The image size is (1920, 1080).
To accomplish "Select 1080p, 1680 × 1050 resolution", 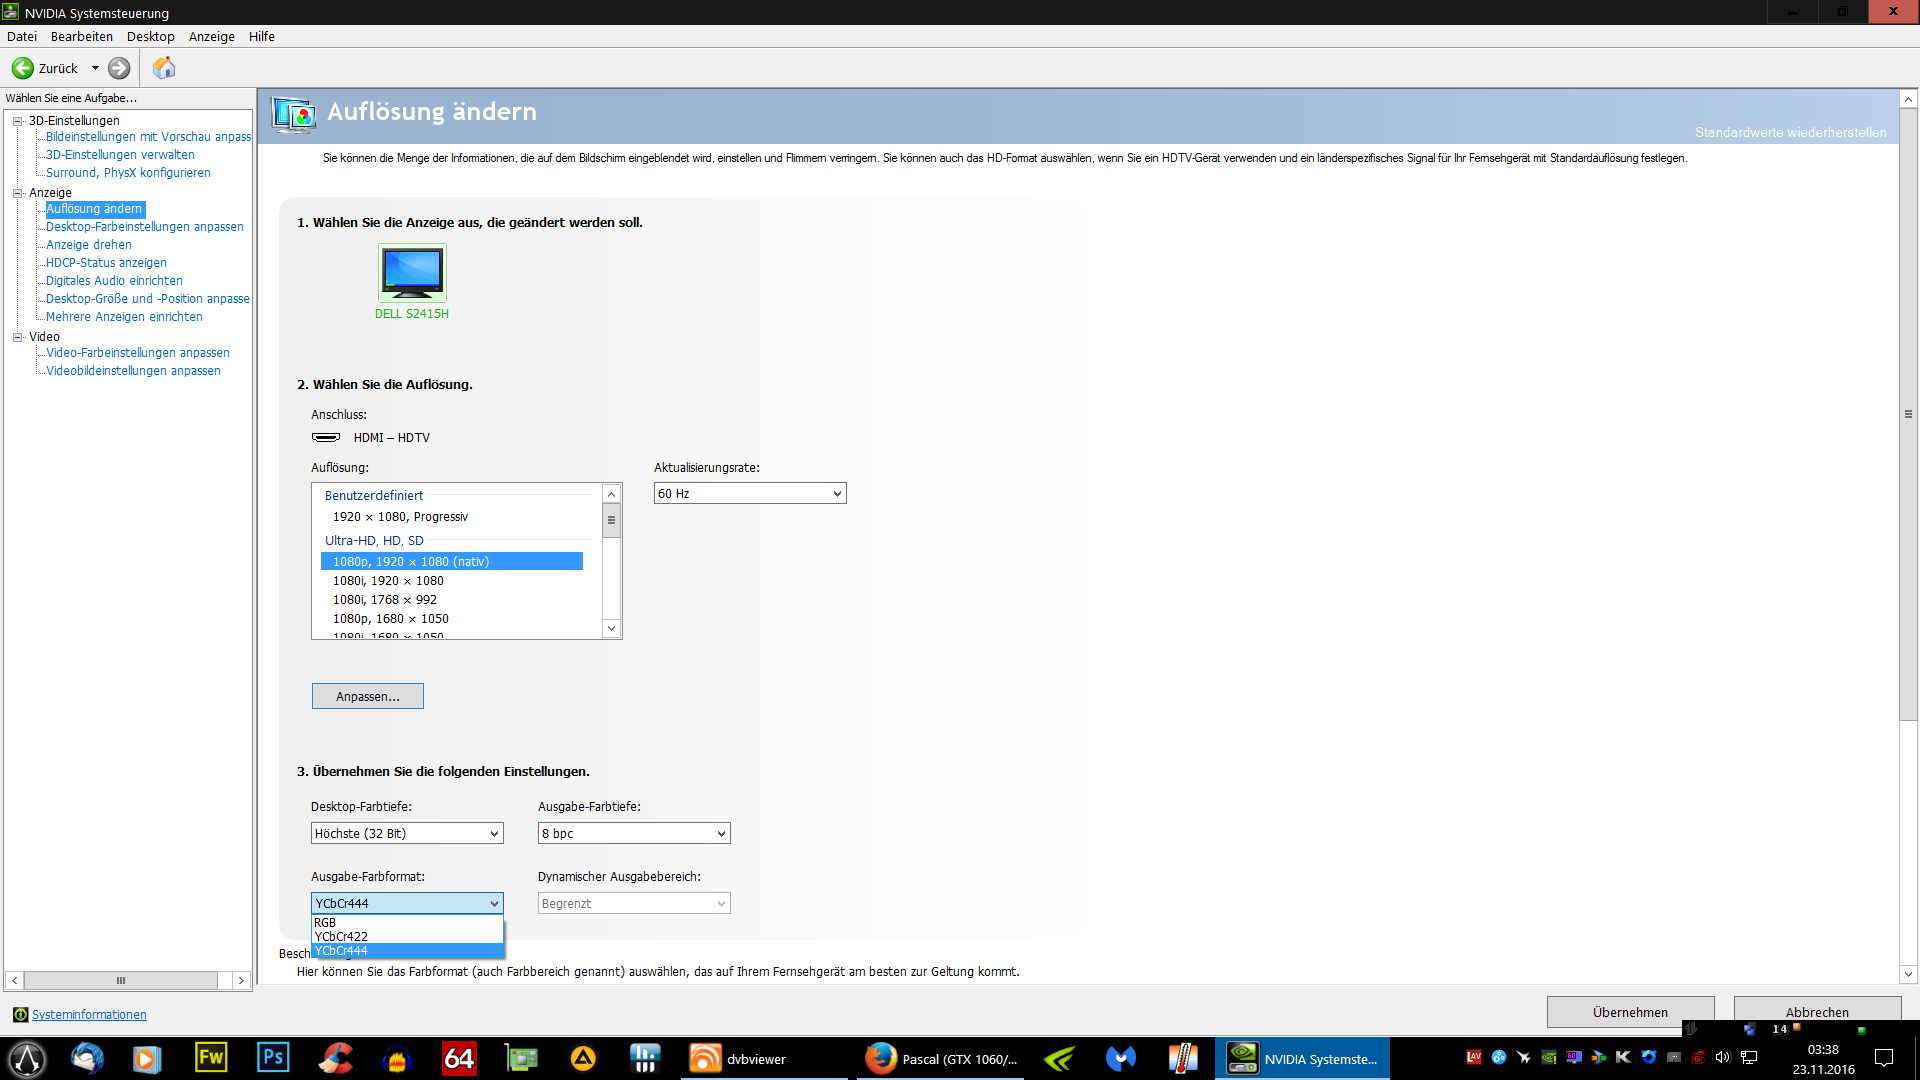I will 391,619.
